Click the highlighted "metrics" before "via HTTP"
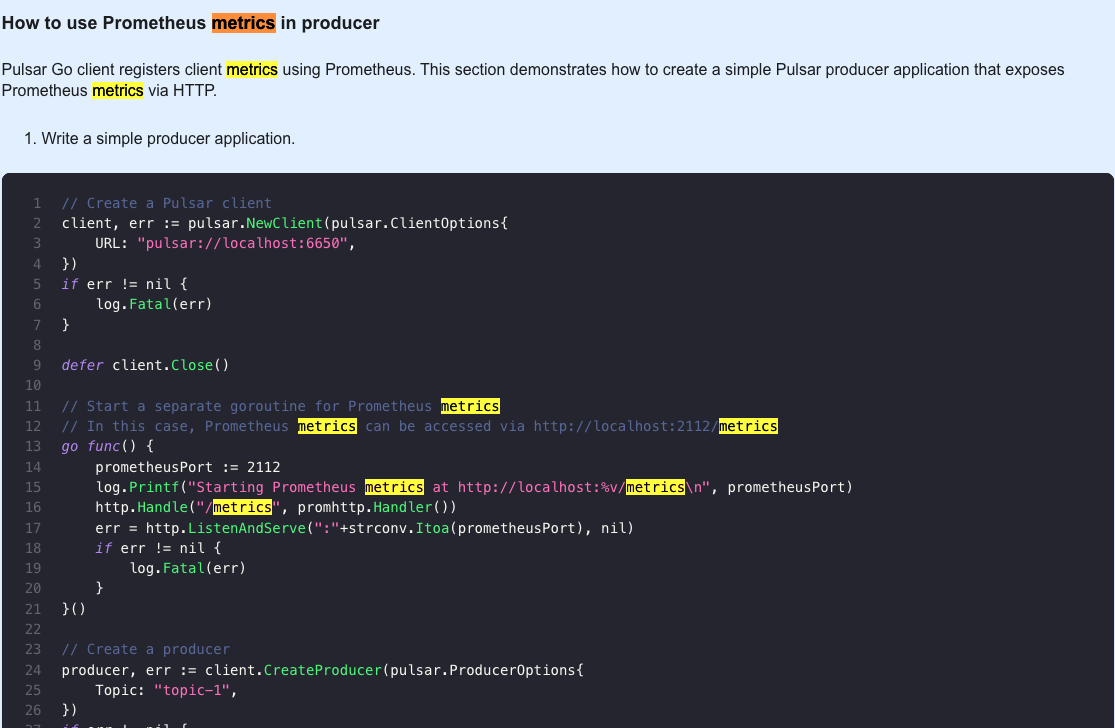 (118, 90)
